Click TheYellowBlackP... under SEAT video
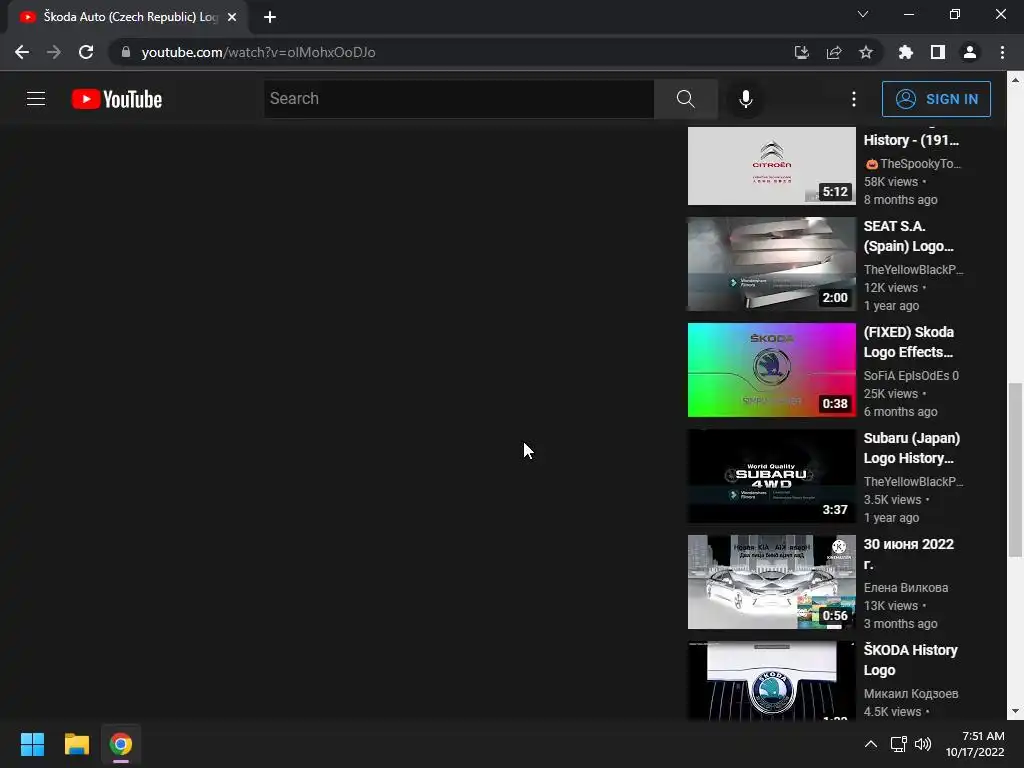The width and height of the screenshot is (1024, 768). coord(913,270)
